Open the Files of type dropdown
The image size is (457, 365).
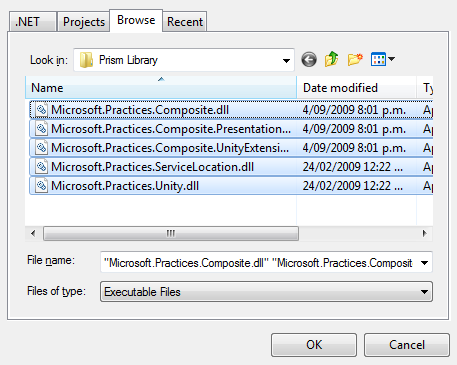266,292
